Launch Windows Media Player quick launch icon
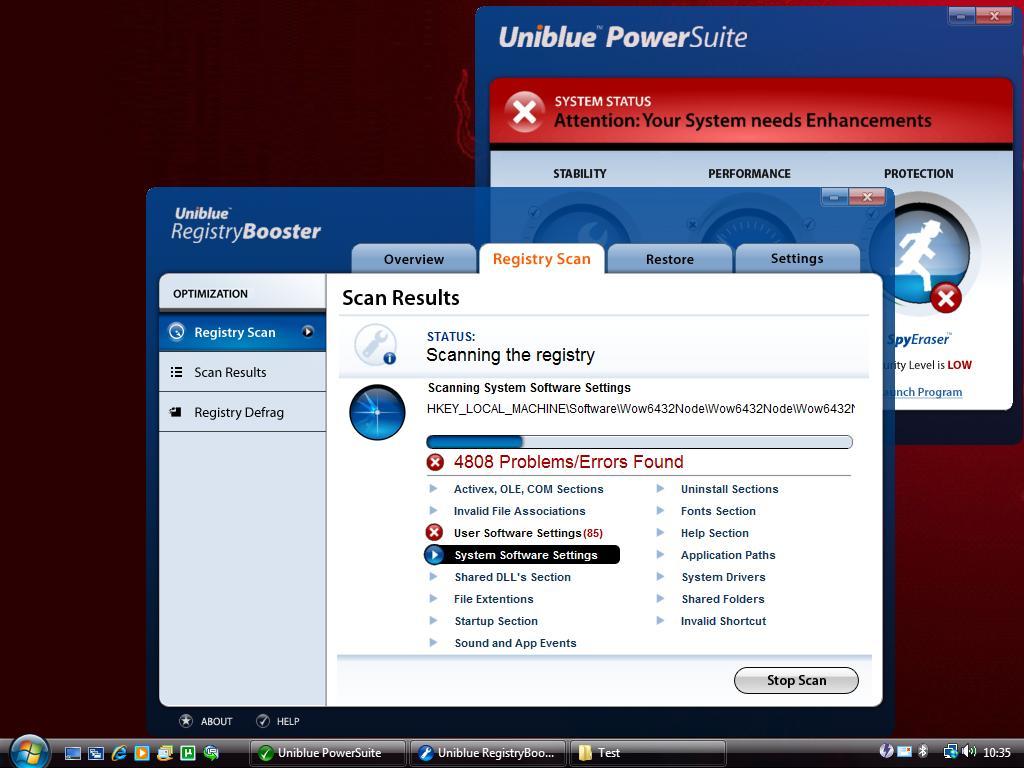Screen dimensions: 1024x768 point(142,753)
